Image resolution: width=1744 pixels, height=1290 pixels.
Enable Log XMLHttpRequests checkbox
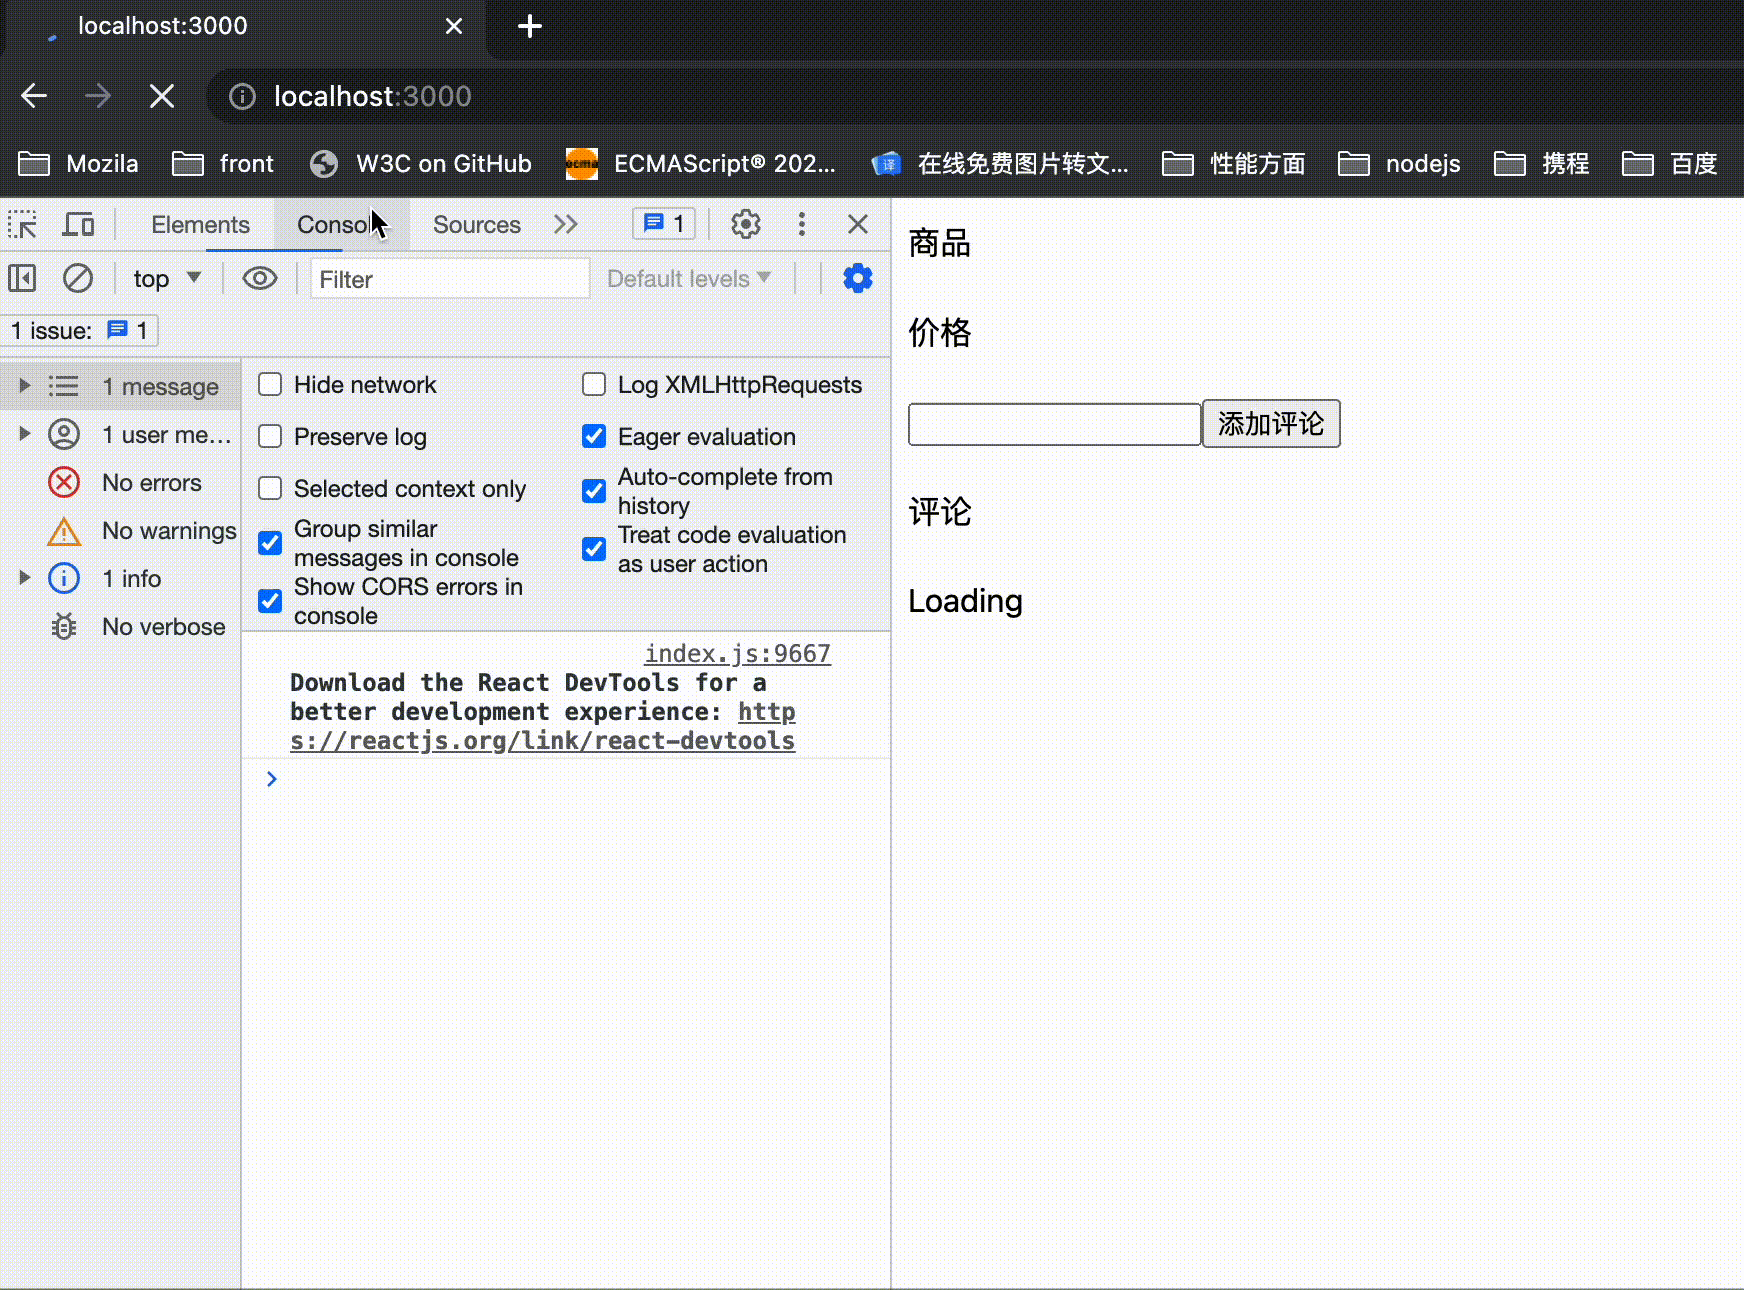[x=594, y=385]
